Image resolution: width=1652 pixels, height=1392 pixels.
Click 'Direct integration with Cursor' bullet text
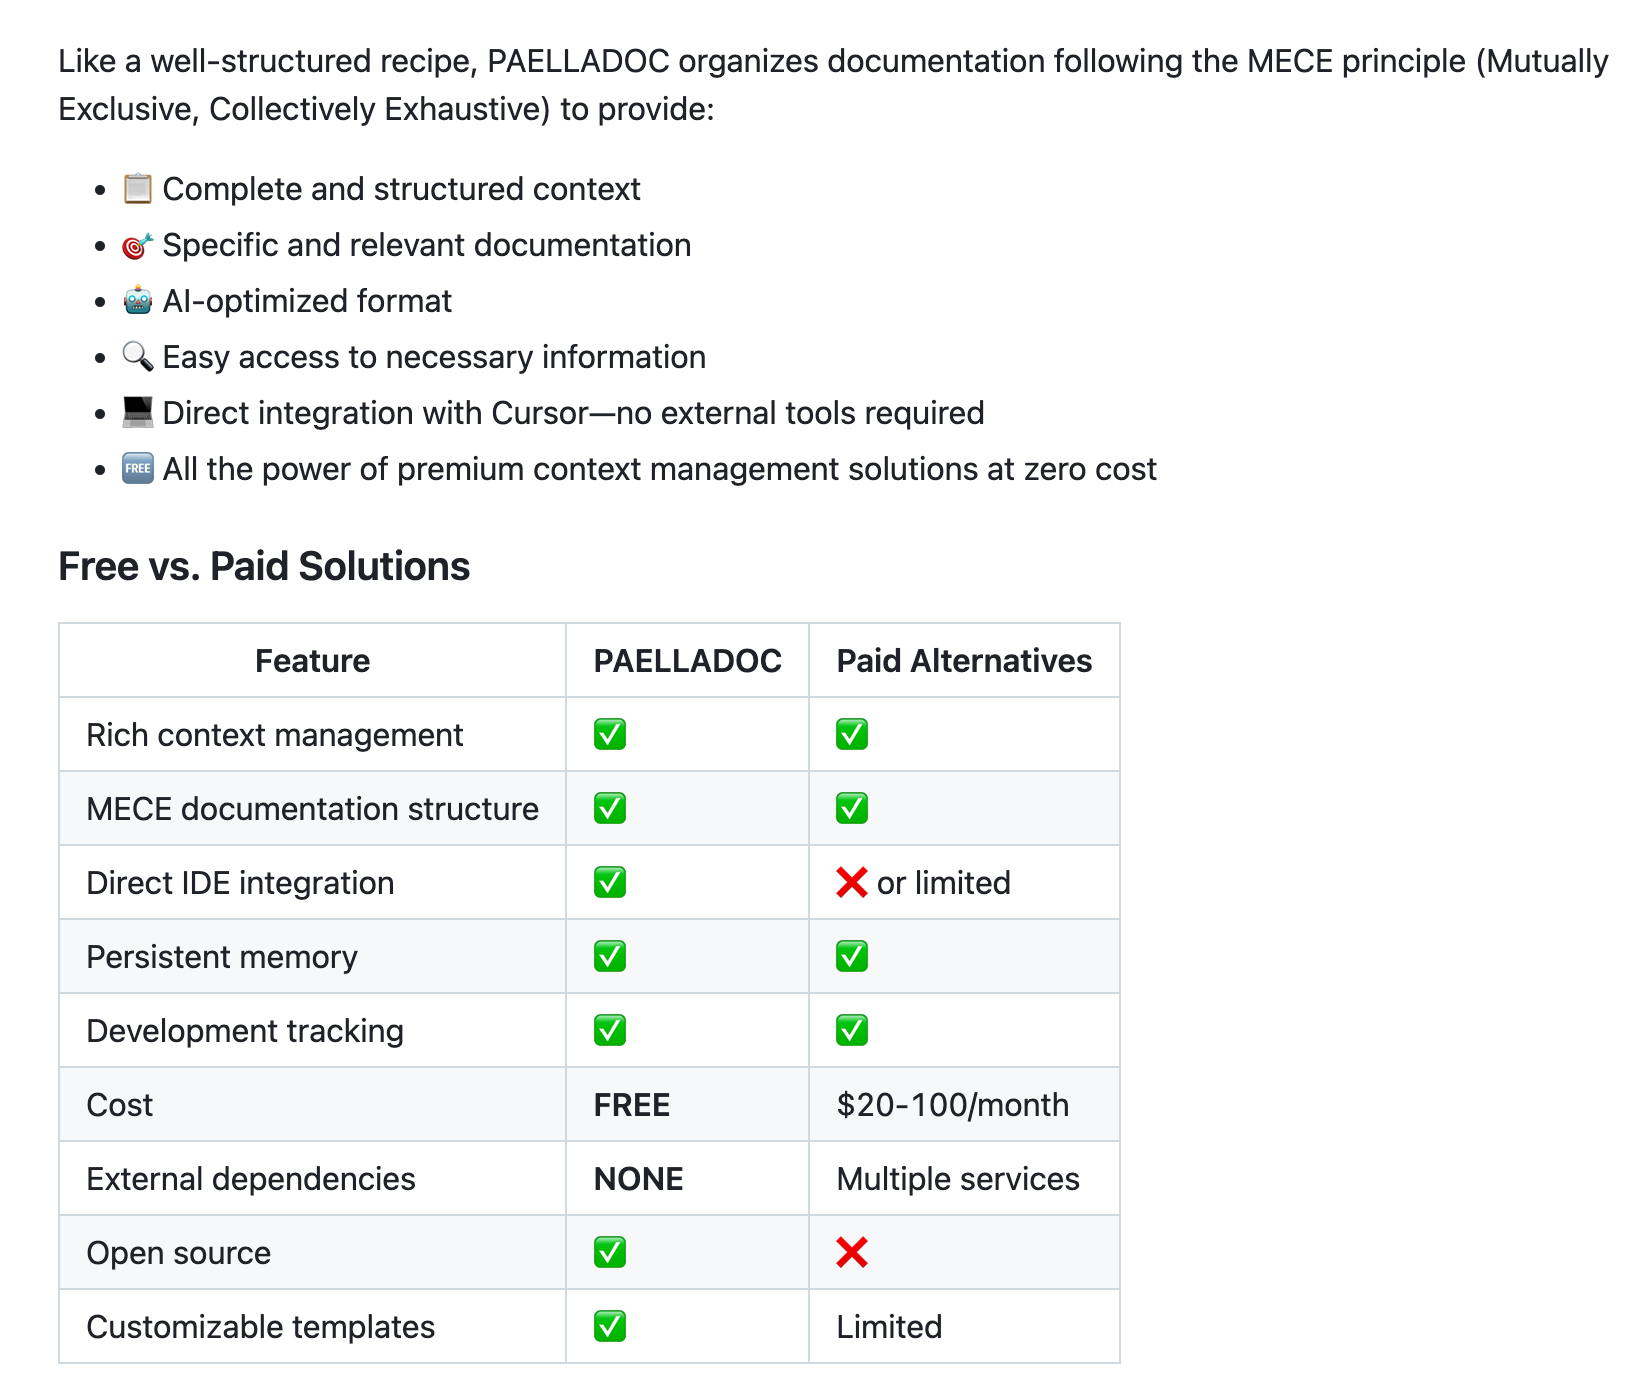(x=574, y=413)
